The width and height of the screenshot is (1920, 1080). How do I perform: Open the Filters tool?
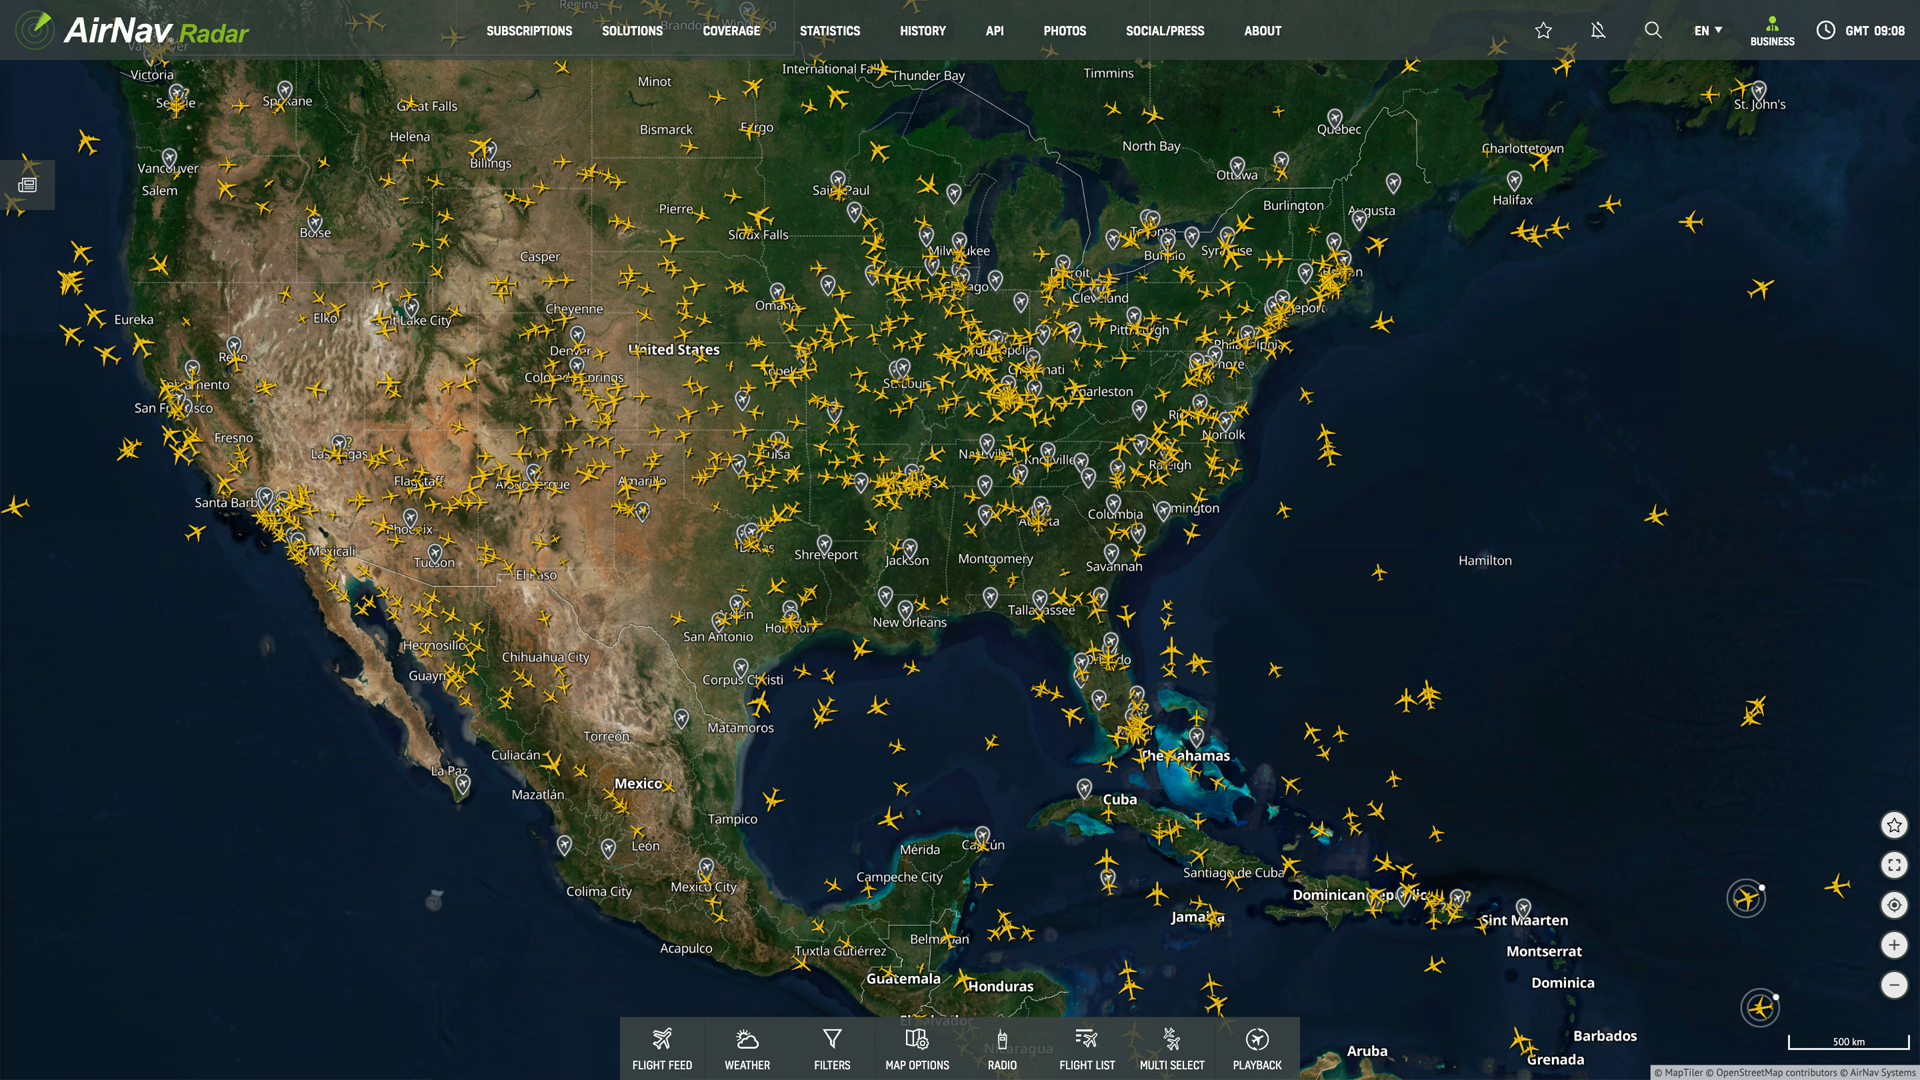coord(832,1048)
